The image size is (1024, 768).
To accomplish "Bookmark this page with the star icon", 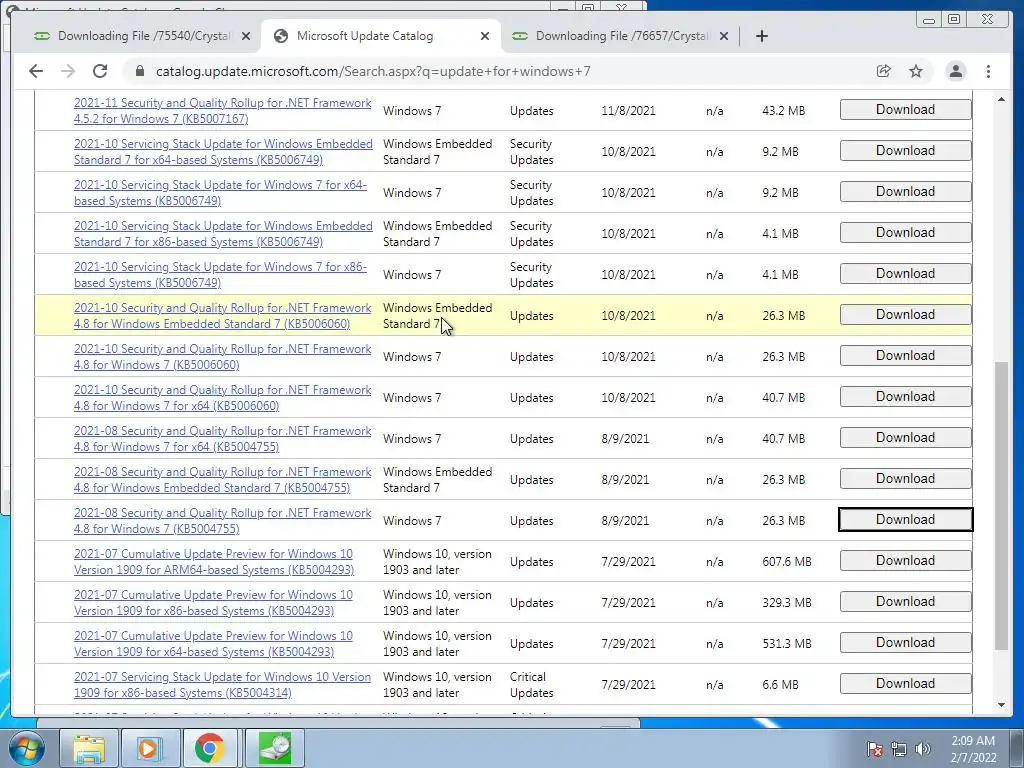I will point(916,71).
